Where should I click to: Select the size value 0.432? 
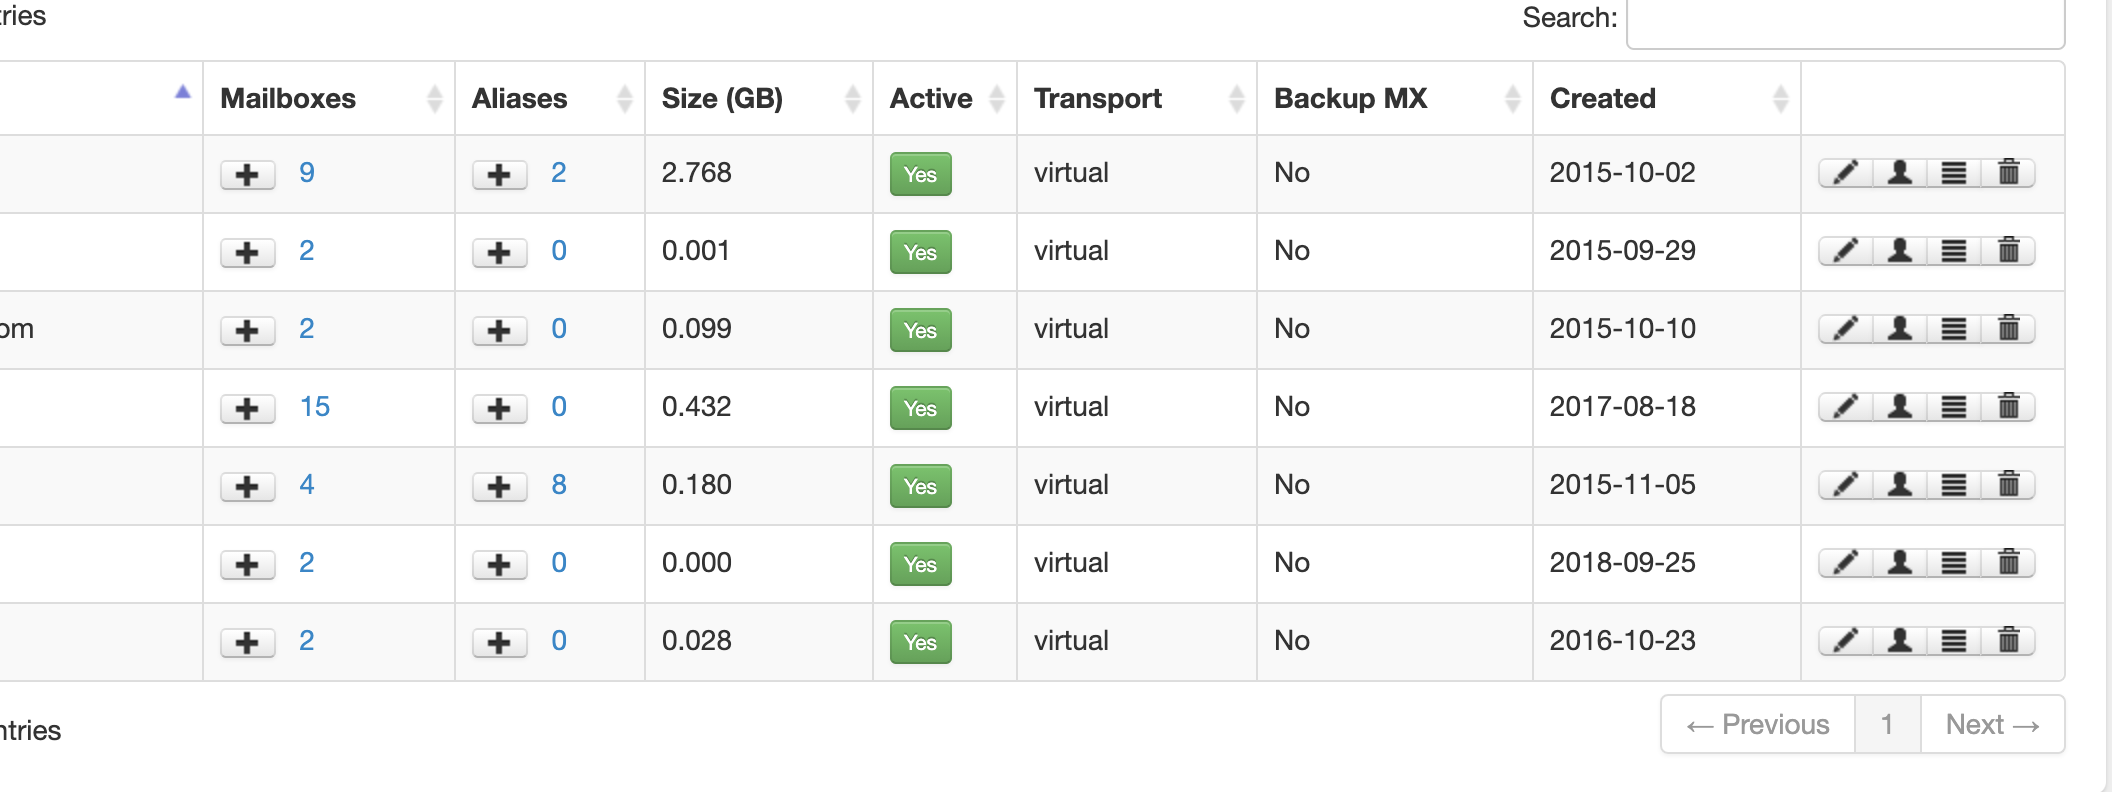click(x=697, y=407)
